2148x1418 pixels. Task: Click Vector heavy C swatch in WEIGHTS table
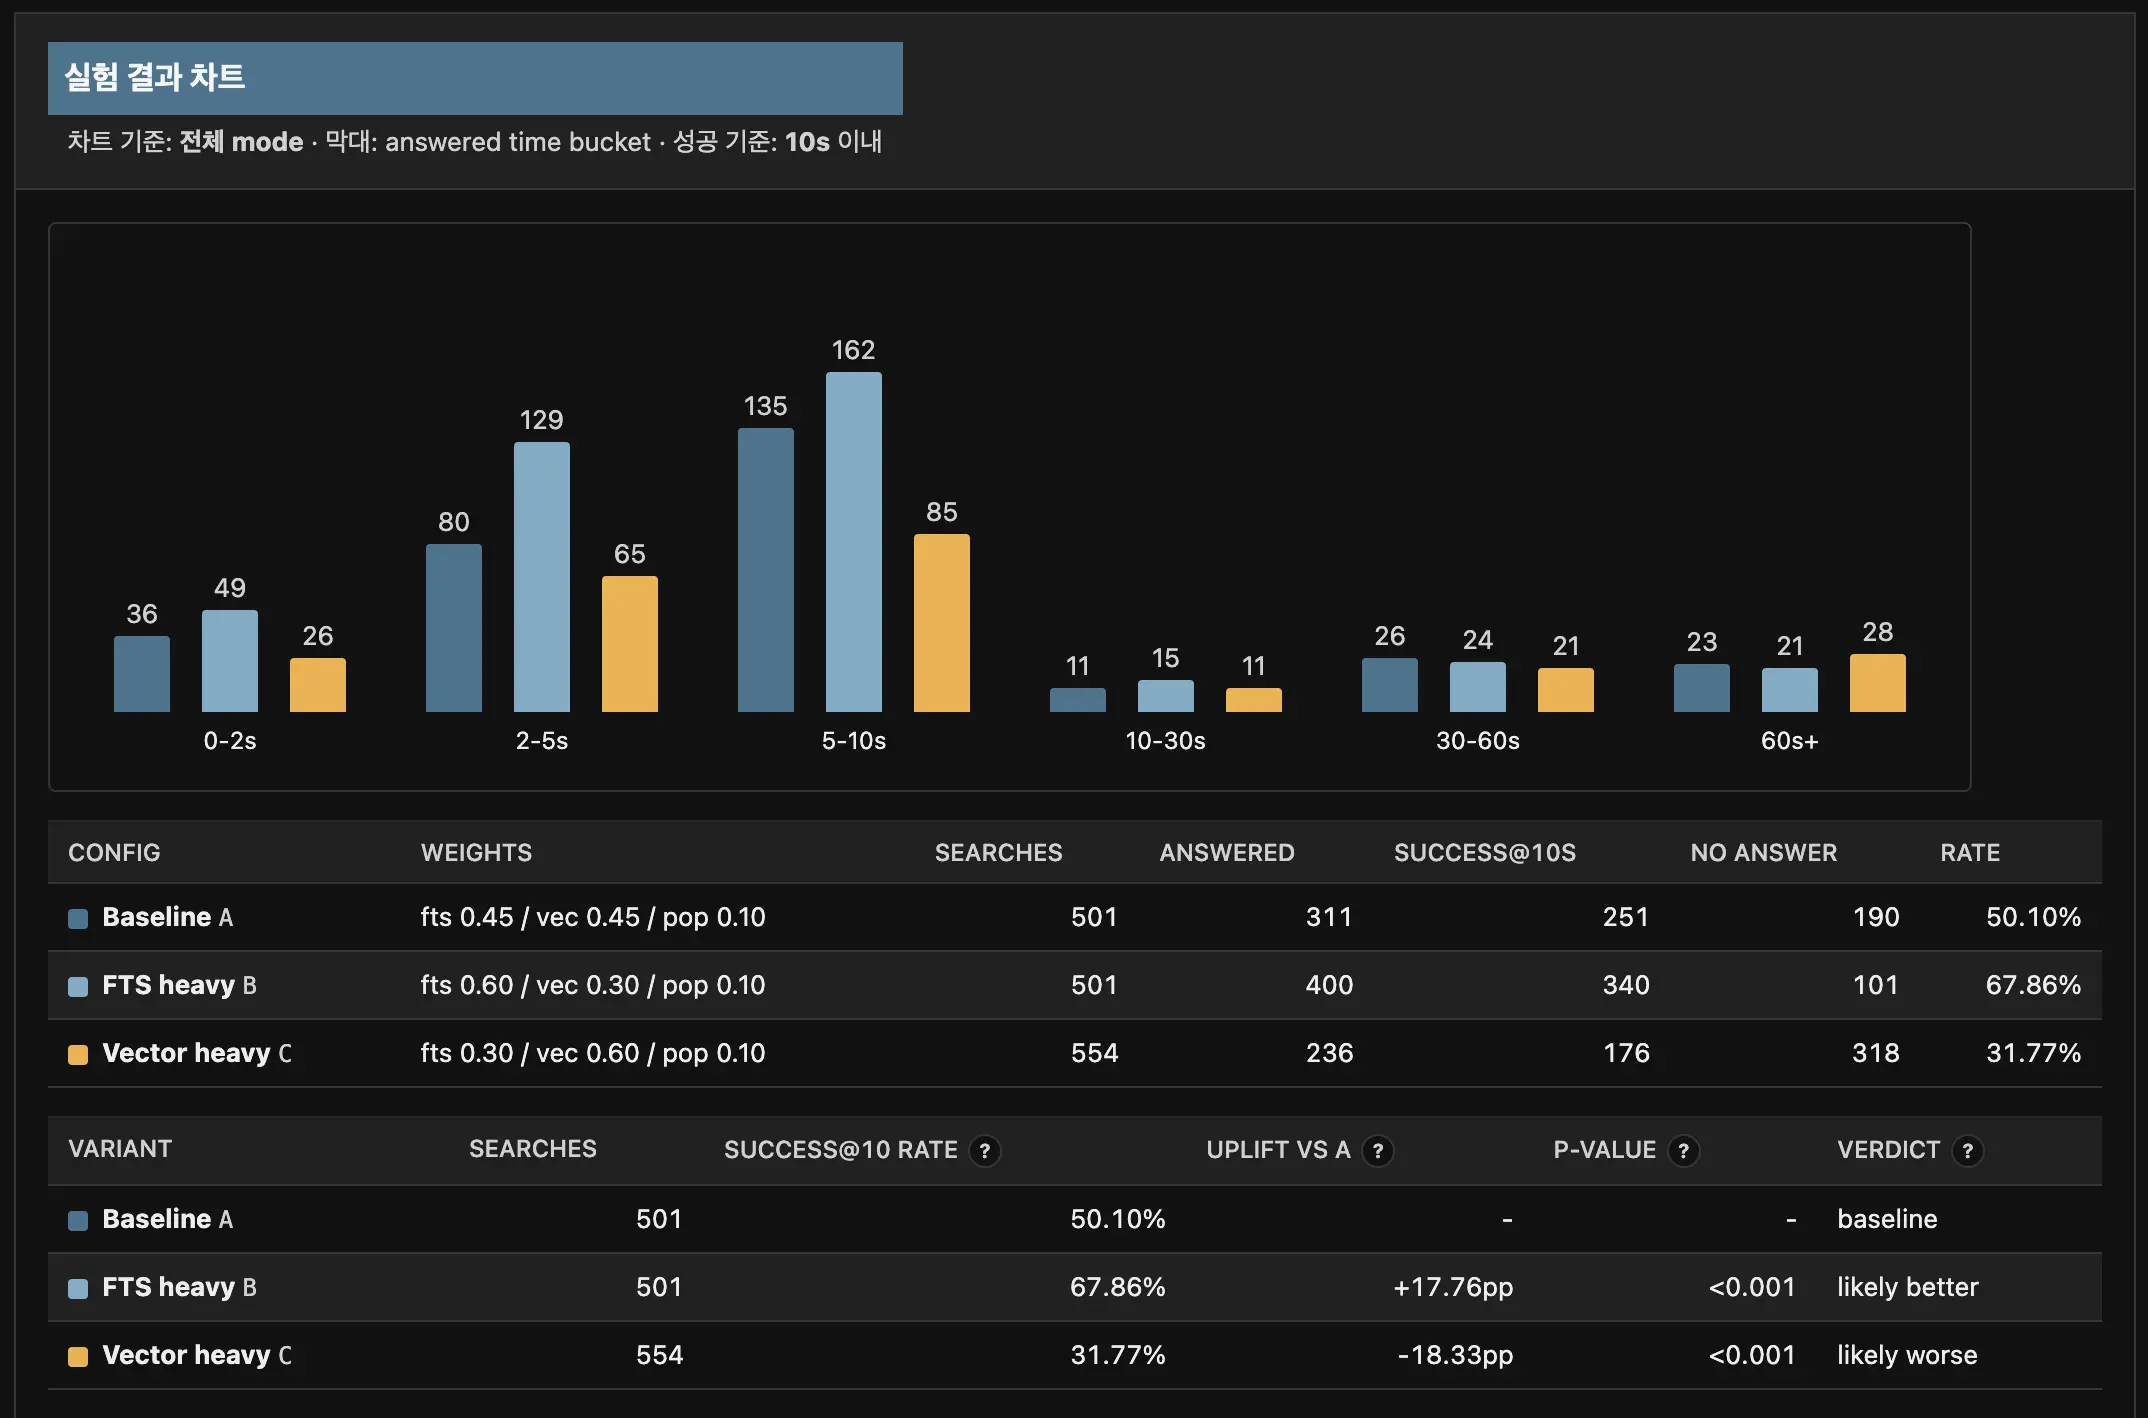point(78,1054)
